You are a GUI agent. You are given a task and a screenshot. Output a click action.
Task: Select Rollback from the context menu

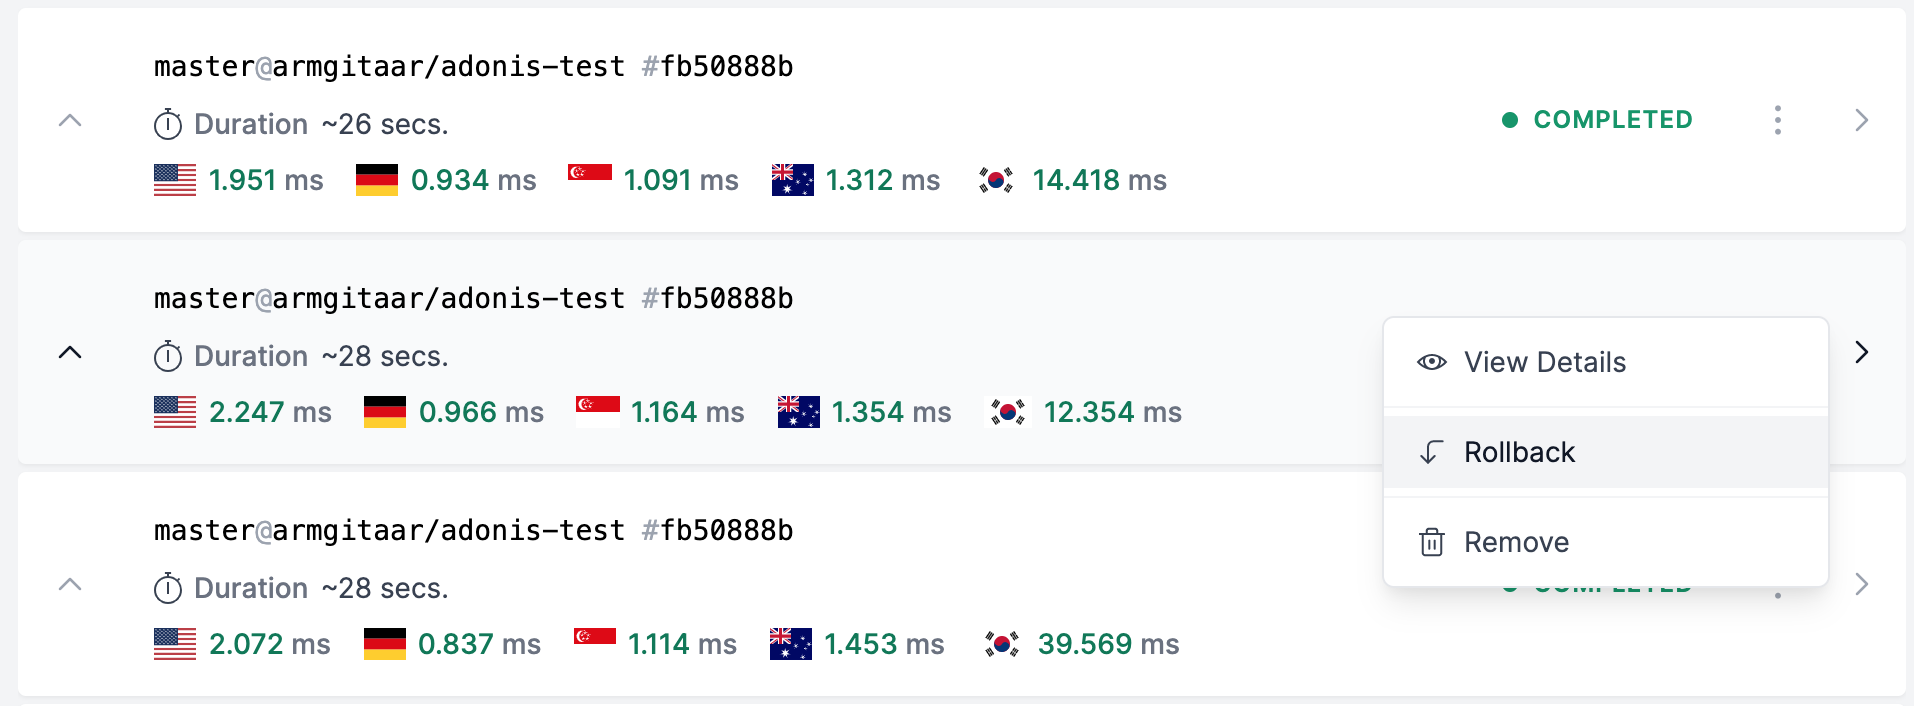[1606, 452]
